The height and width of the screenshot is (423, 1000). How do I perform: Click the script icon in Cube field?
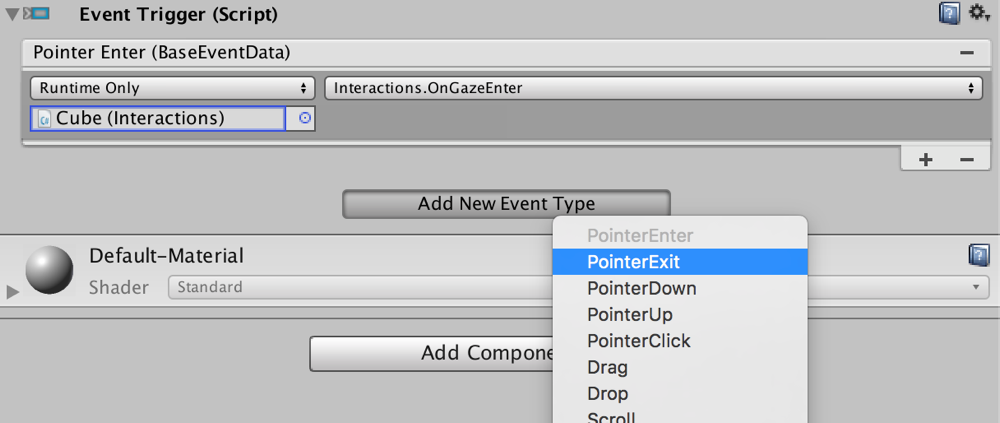[x=44, y=119]
